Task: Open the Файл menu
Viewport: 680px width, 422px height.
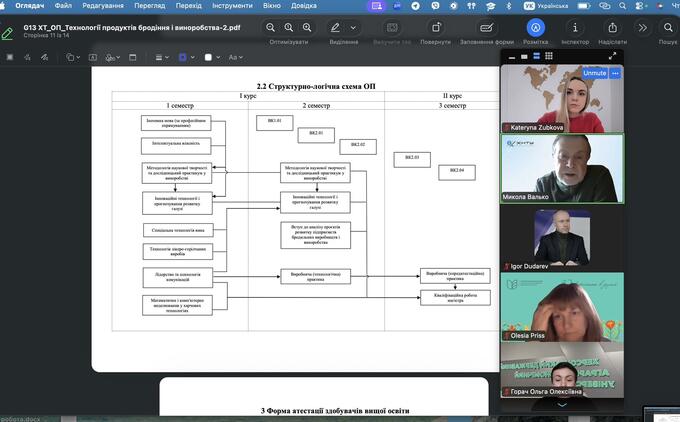Action: tap(64, 6)
